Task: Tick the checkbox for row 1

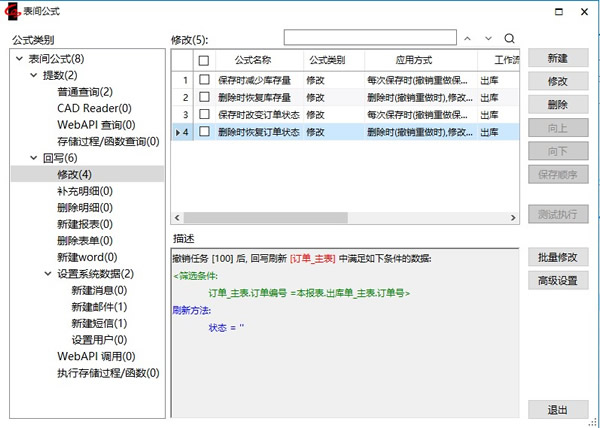Action: (204, 80)
